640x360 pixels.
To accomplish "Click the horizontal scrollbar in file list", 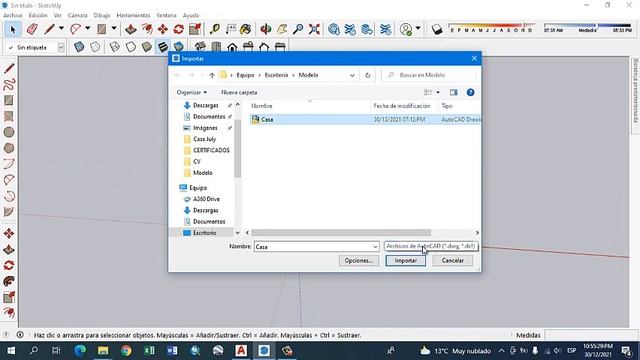I will click(341, 233).
